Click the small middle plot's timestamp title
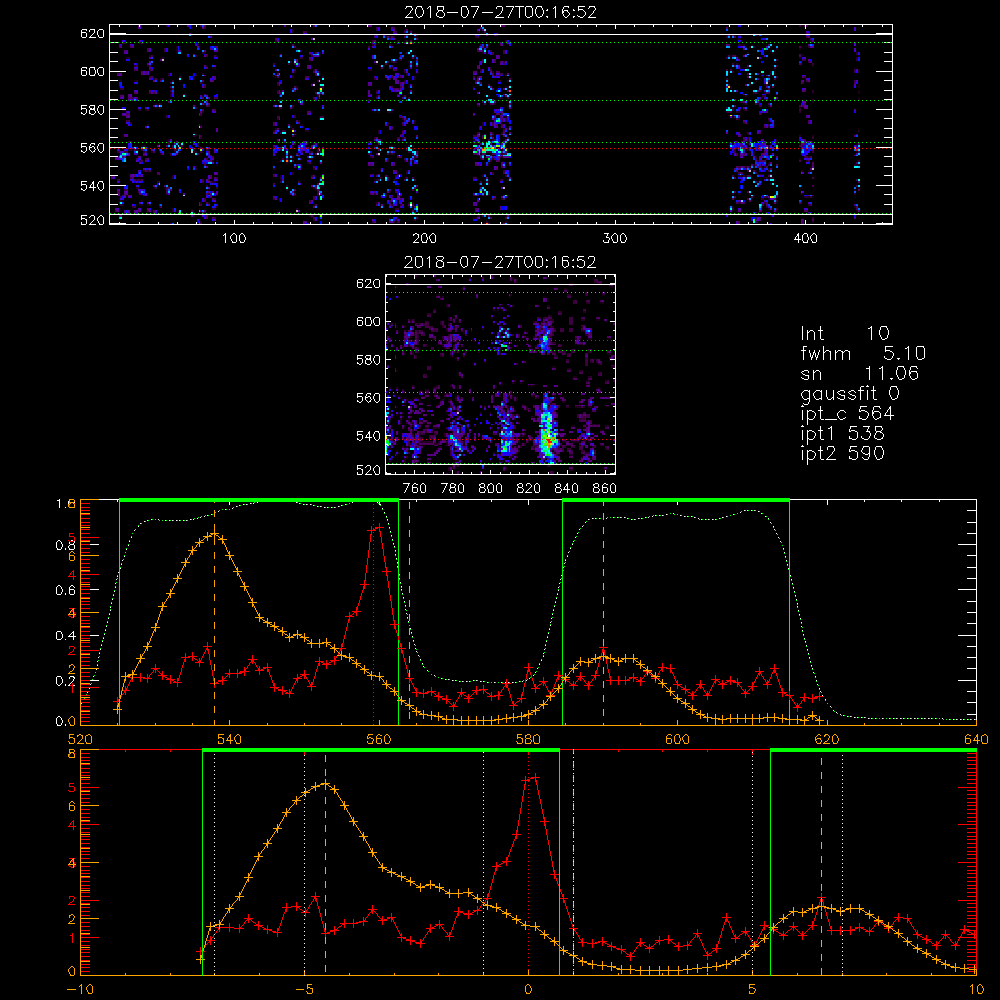This screenshot has width=1000, height=1000. click(500, 262)
